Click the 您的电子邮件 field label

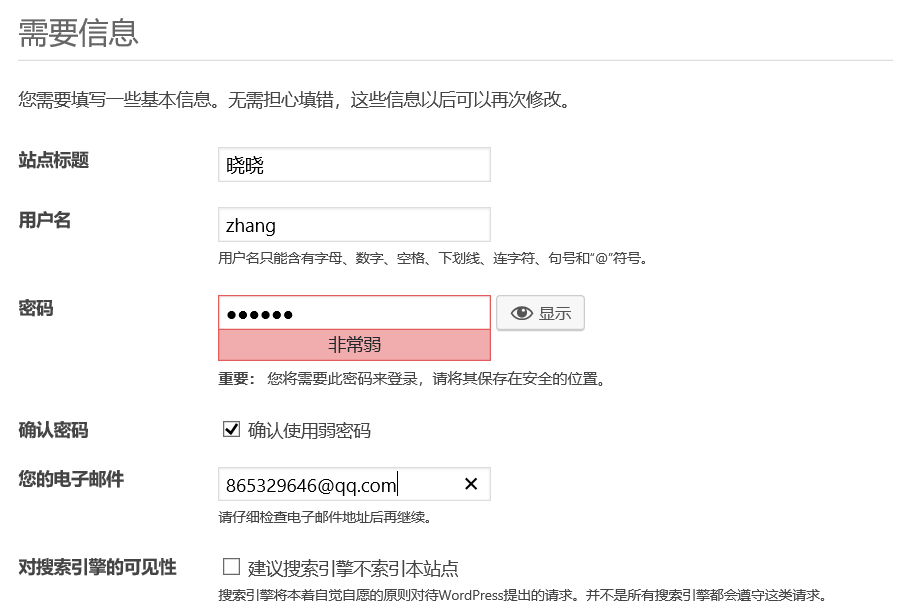point(71,479)
